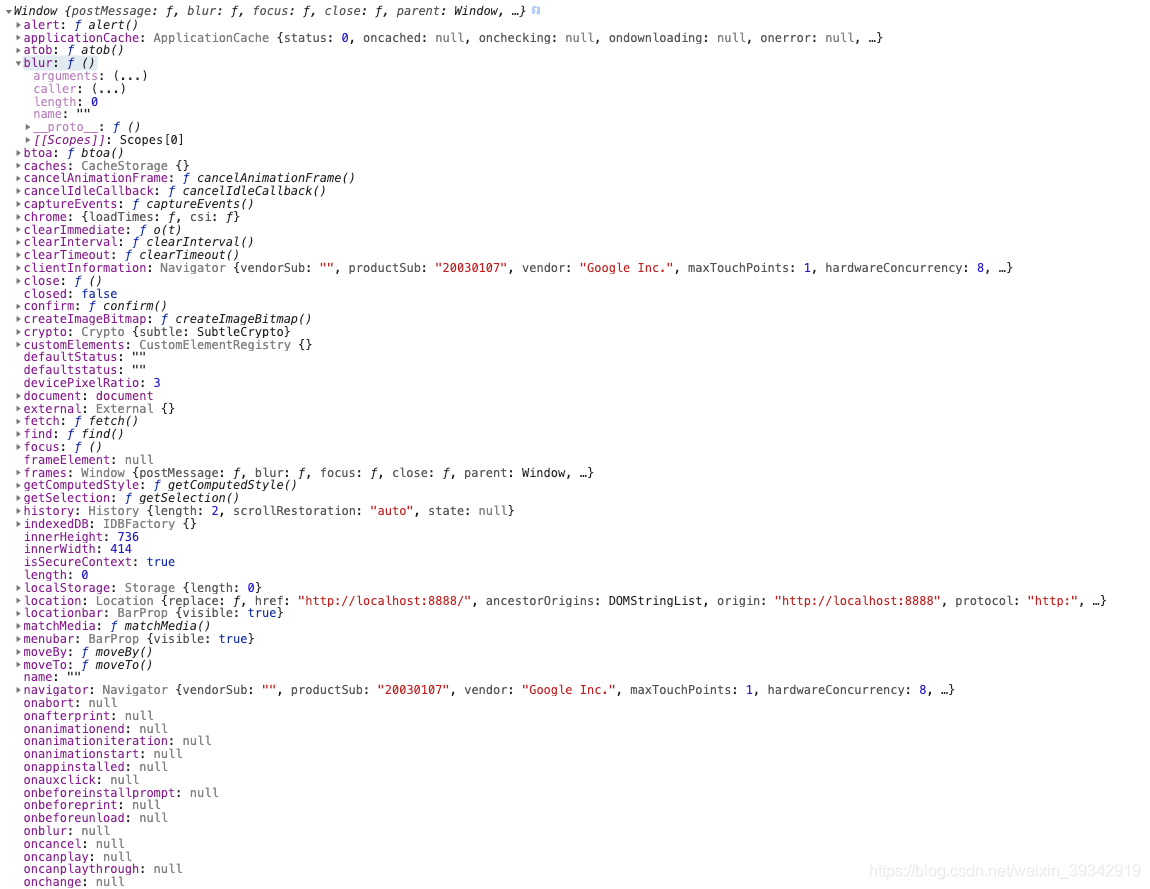This screenshot has width=1150, height=889.
Task: Click the info icon after Window summary
Action: point(536,10)
